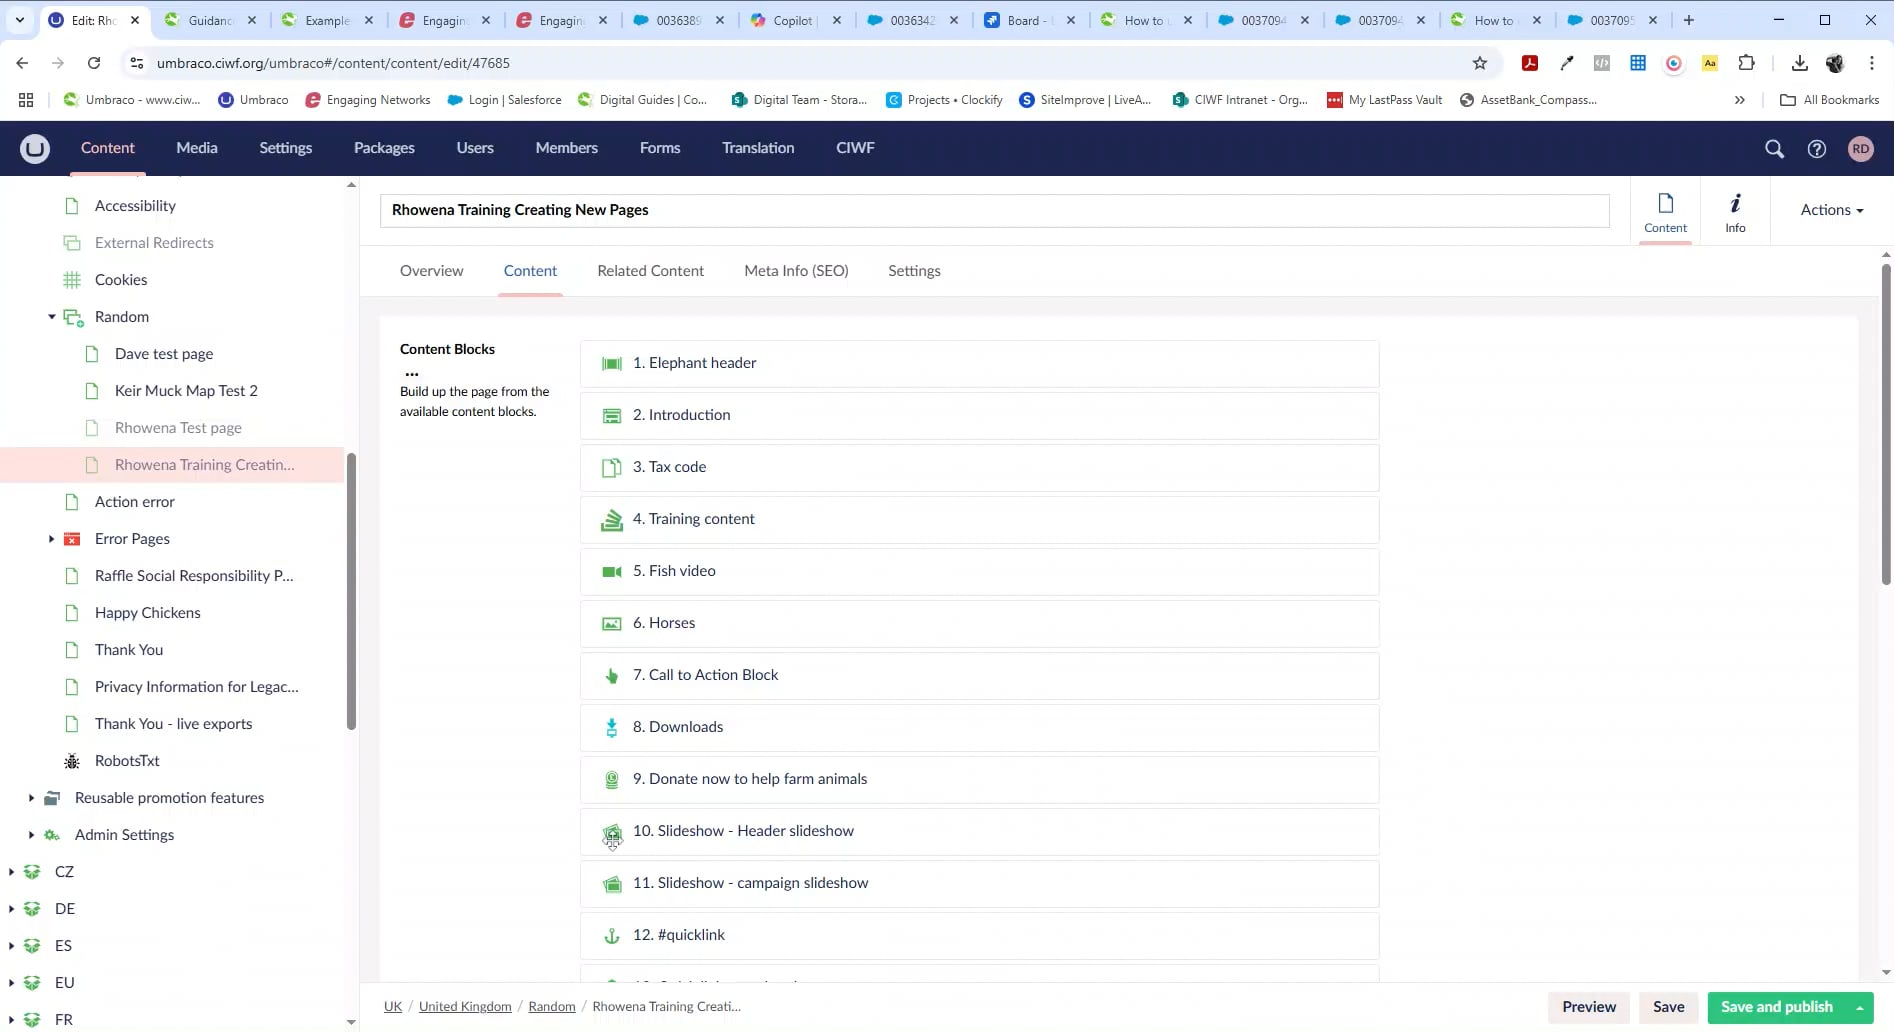Switch to the Related Content tab
1894x1032 pixels.
click(650, 271)
